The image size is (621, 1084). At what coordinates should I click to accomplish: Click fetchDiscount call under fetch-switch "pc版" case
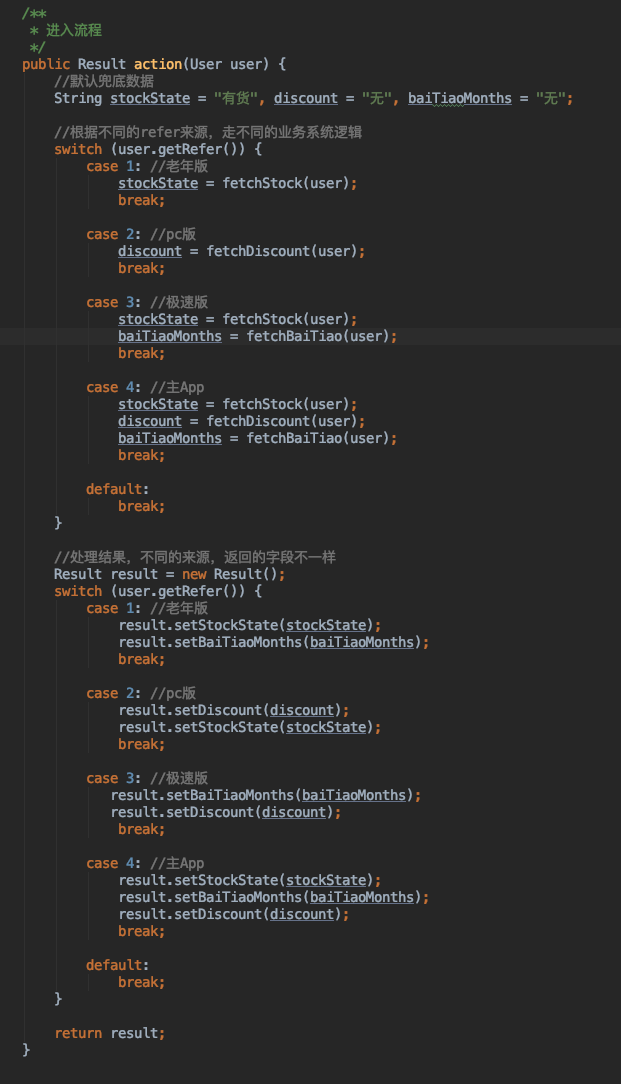click(x=258, y=251)
